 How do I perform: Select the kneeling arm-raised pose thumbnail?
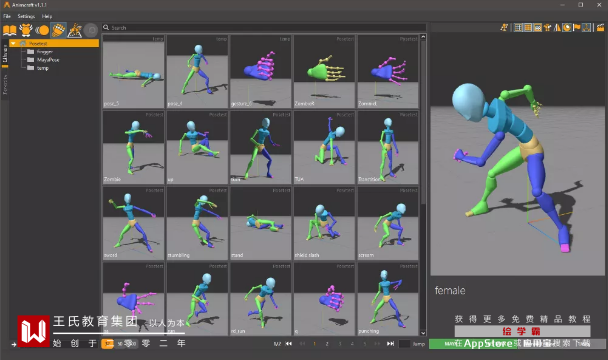[x=324, y=147]
